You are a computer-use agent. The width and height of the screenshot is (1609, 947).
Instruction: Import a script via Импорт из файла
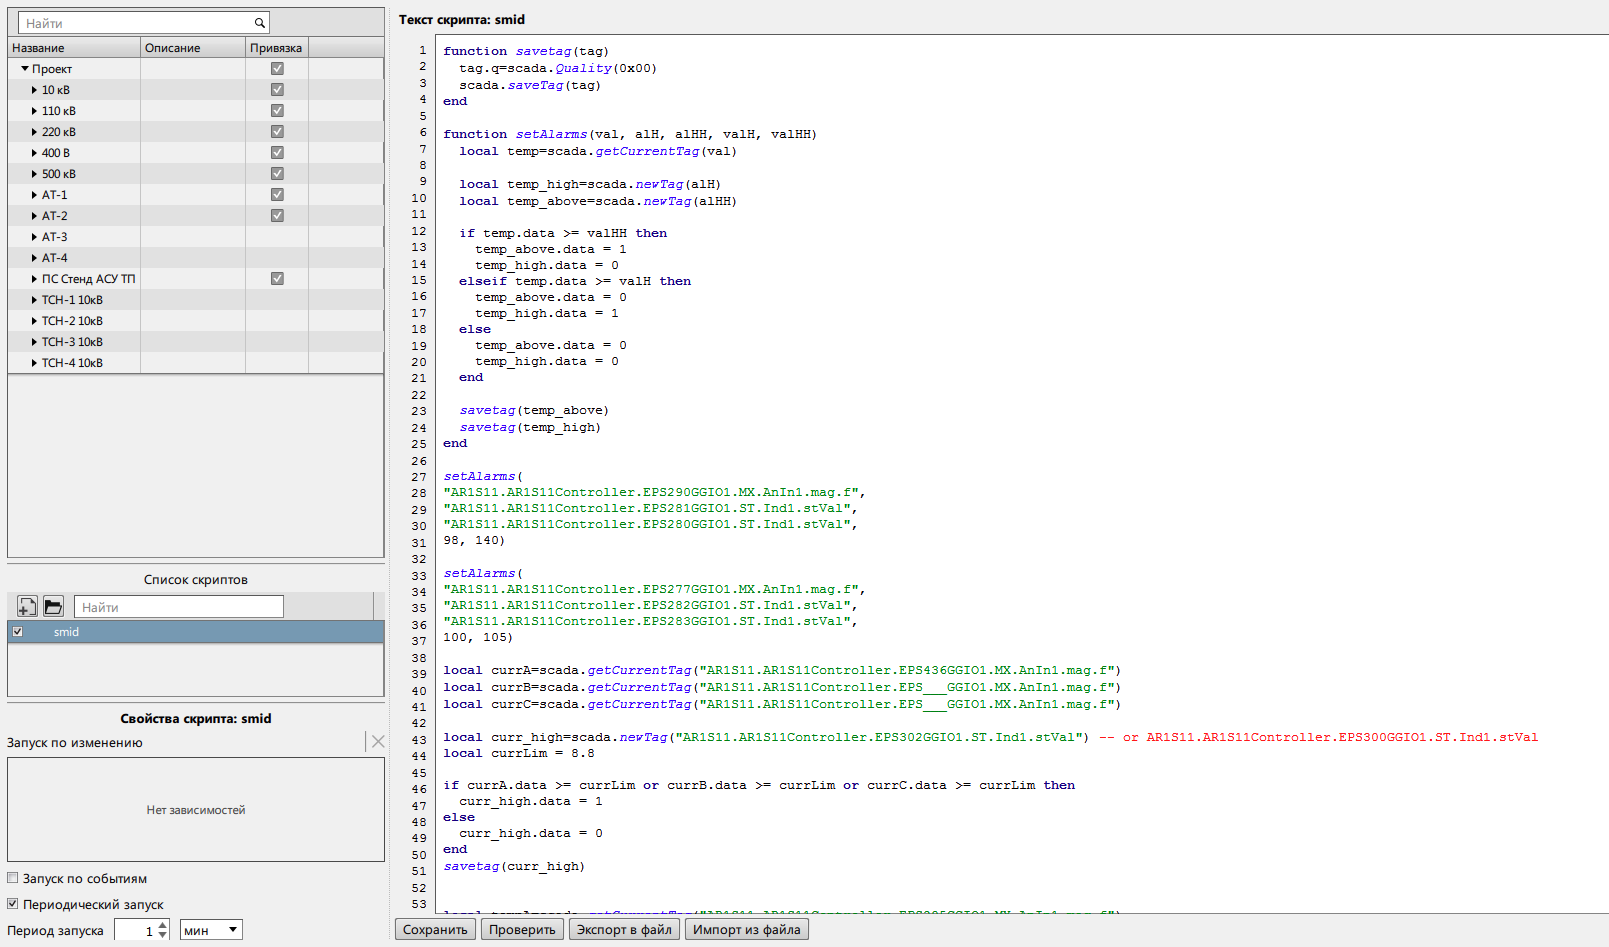(745, 929)
